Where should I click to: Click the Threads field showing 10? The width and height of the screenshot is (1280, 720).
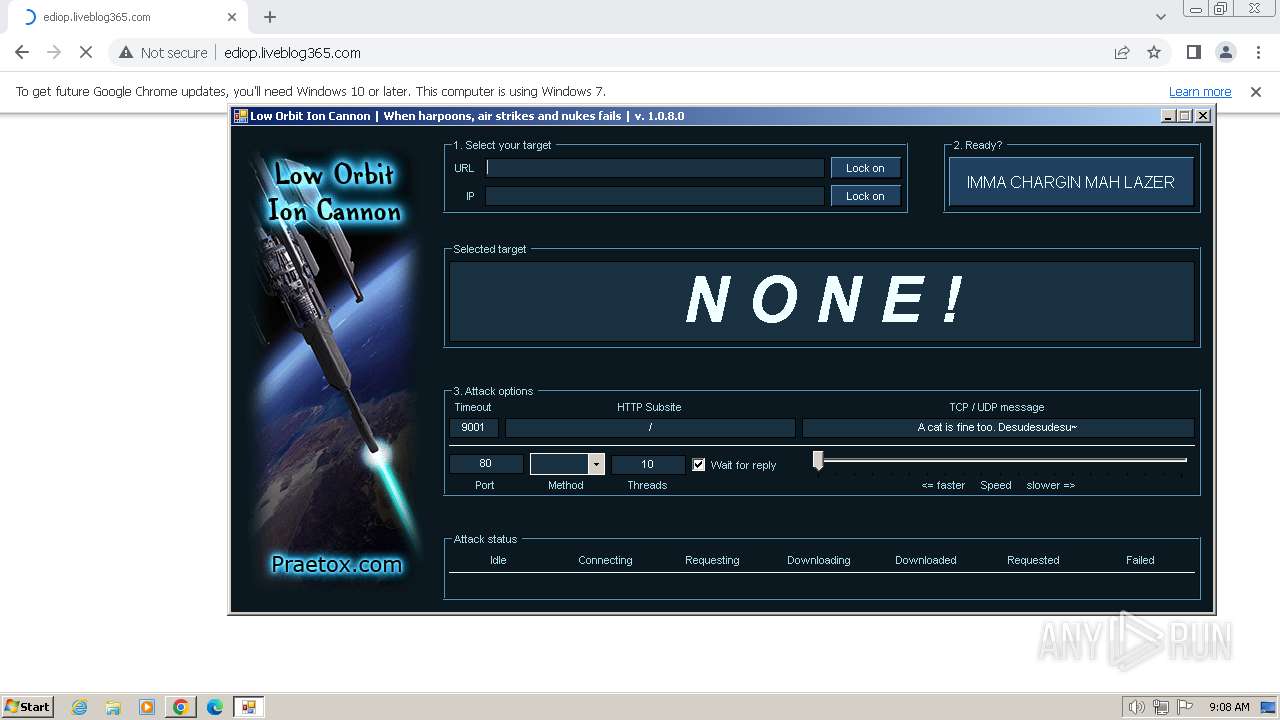tap(647, 464)
